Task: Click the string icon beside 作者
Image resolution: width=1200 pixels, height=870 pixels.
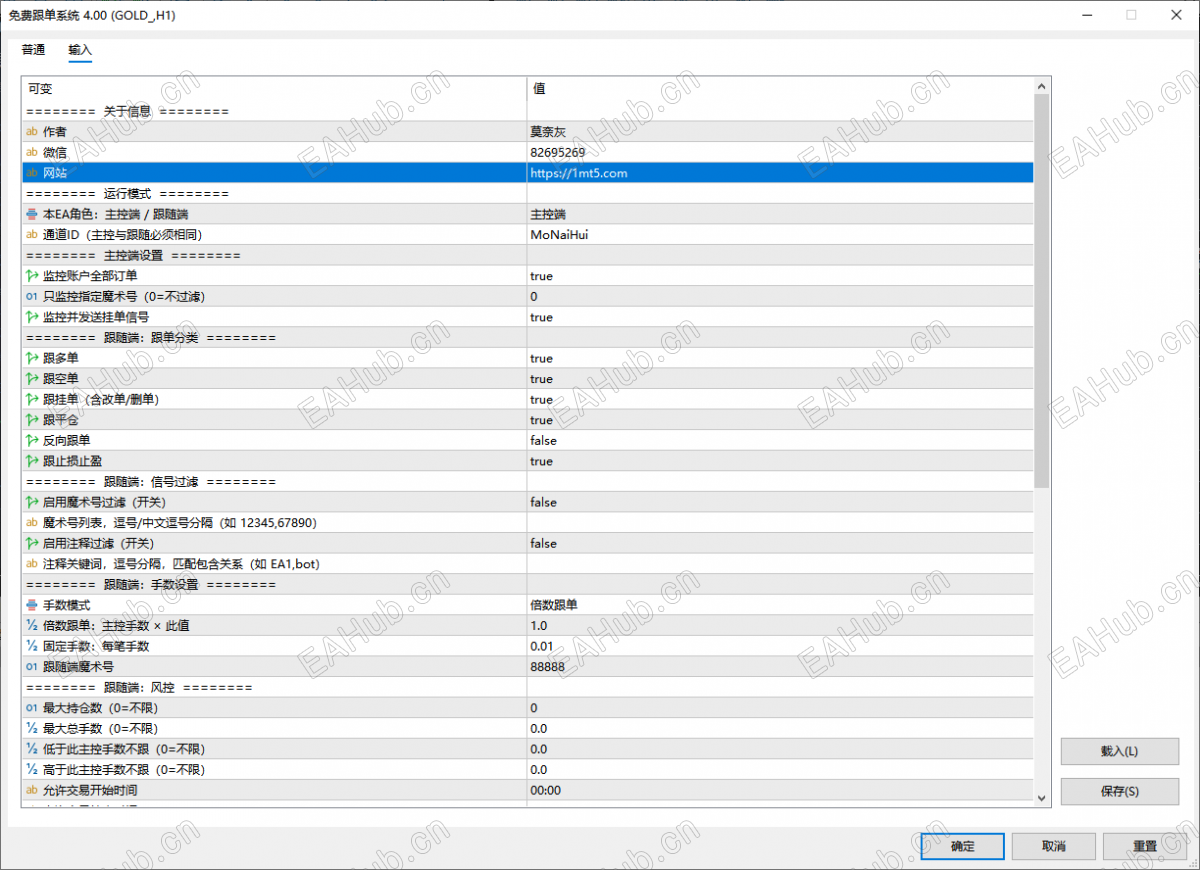Action: coord(31,132)
